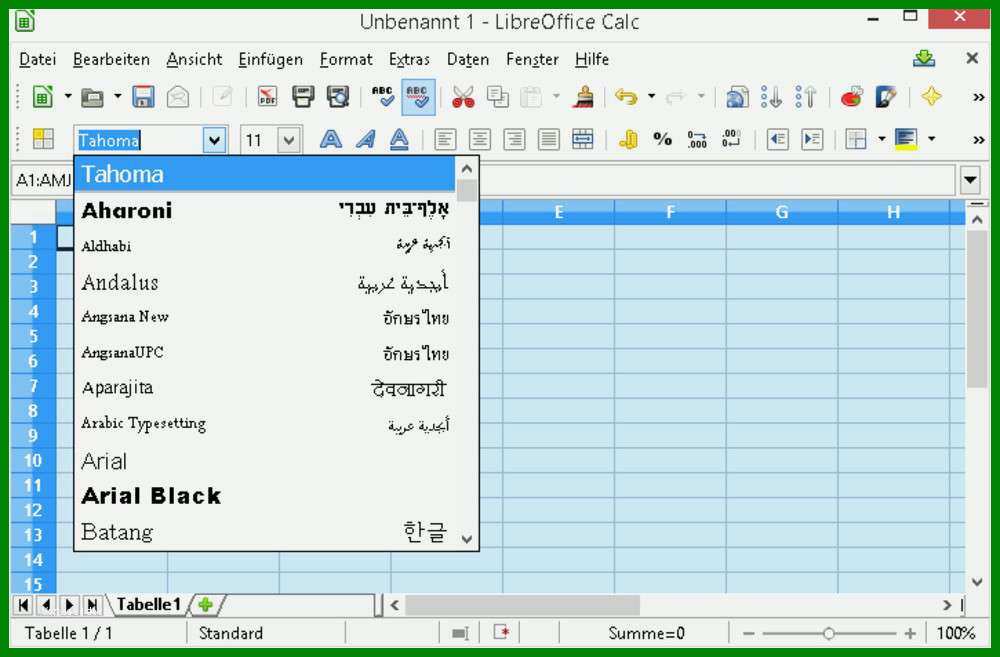Apply Percent number format
This screenshot has height=657, width=1000.
coord(663,139)
